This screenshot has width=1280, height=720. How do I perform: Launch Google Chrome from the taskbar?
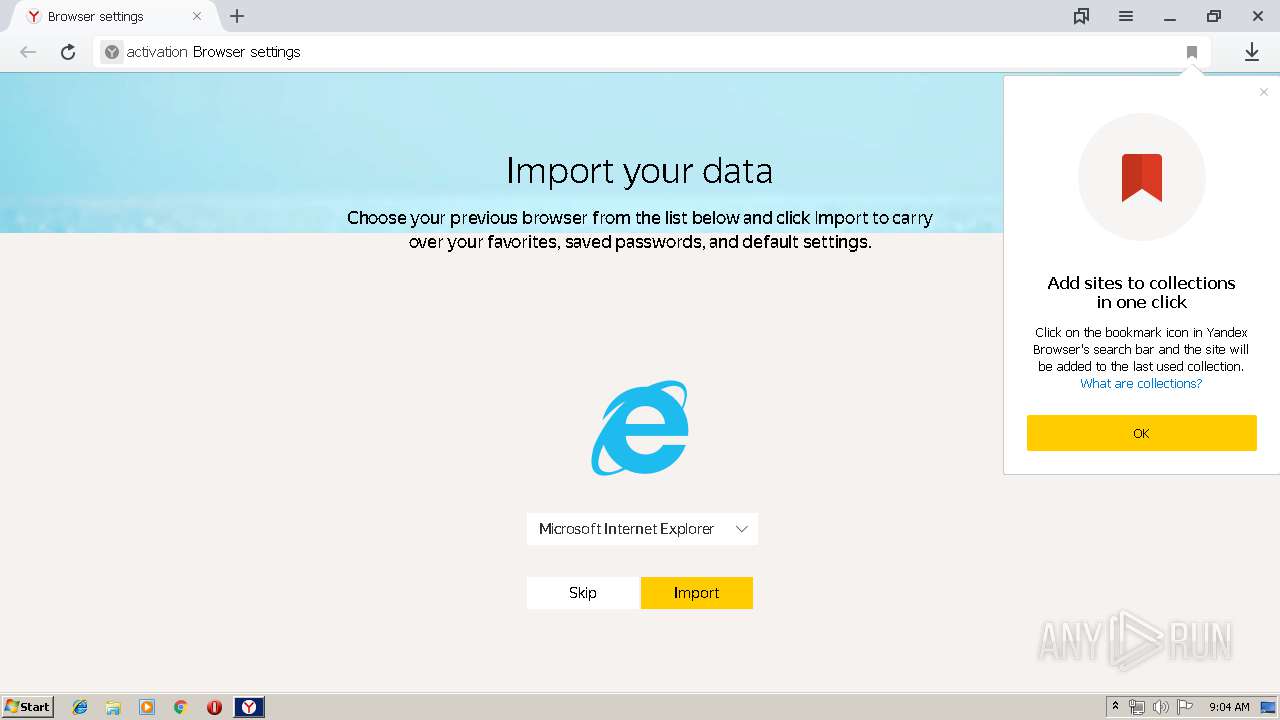pos(181,707)
